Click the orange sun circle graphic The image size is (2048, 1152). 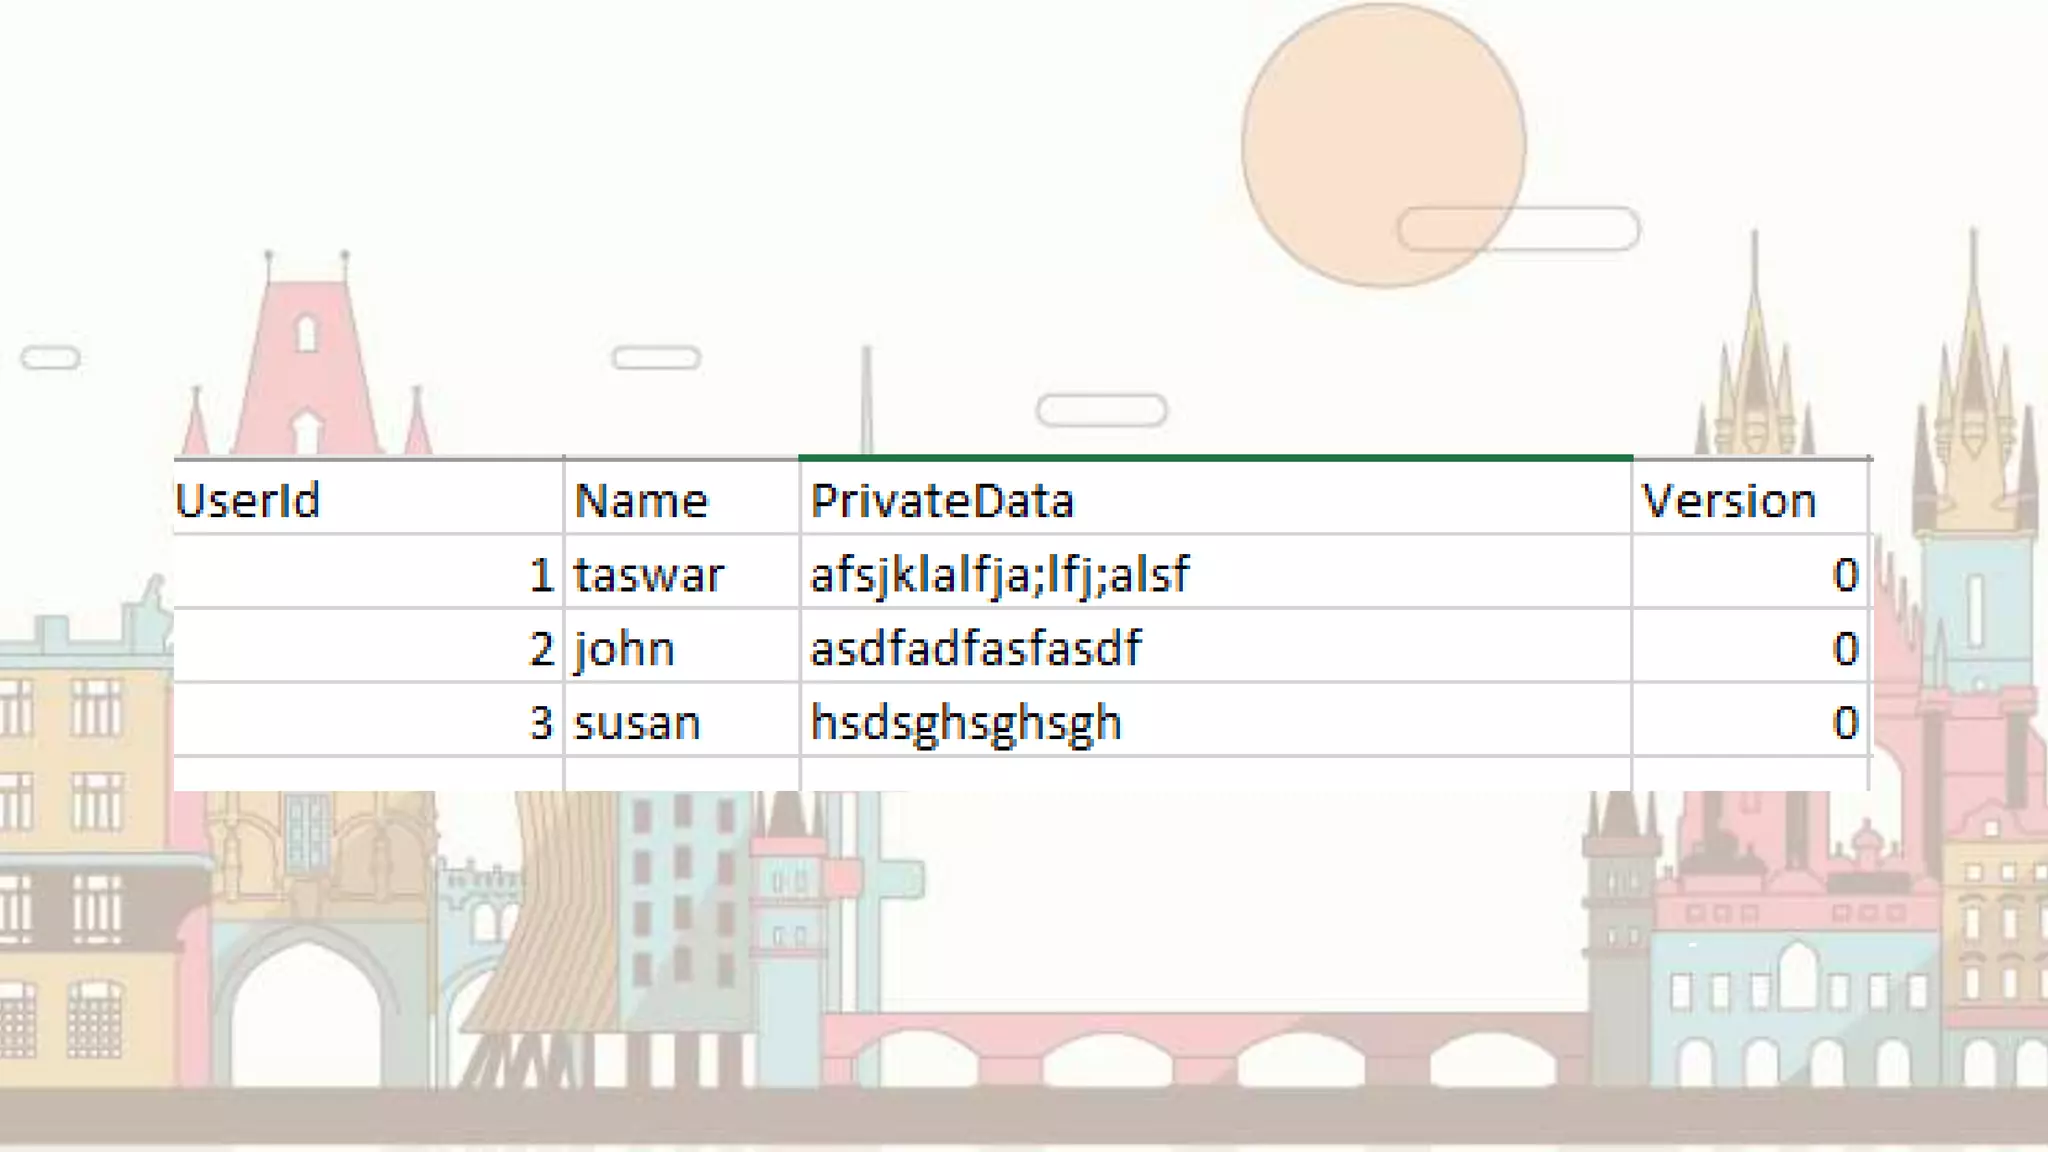(1384, 146)
